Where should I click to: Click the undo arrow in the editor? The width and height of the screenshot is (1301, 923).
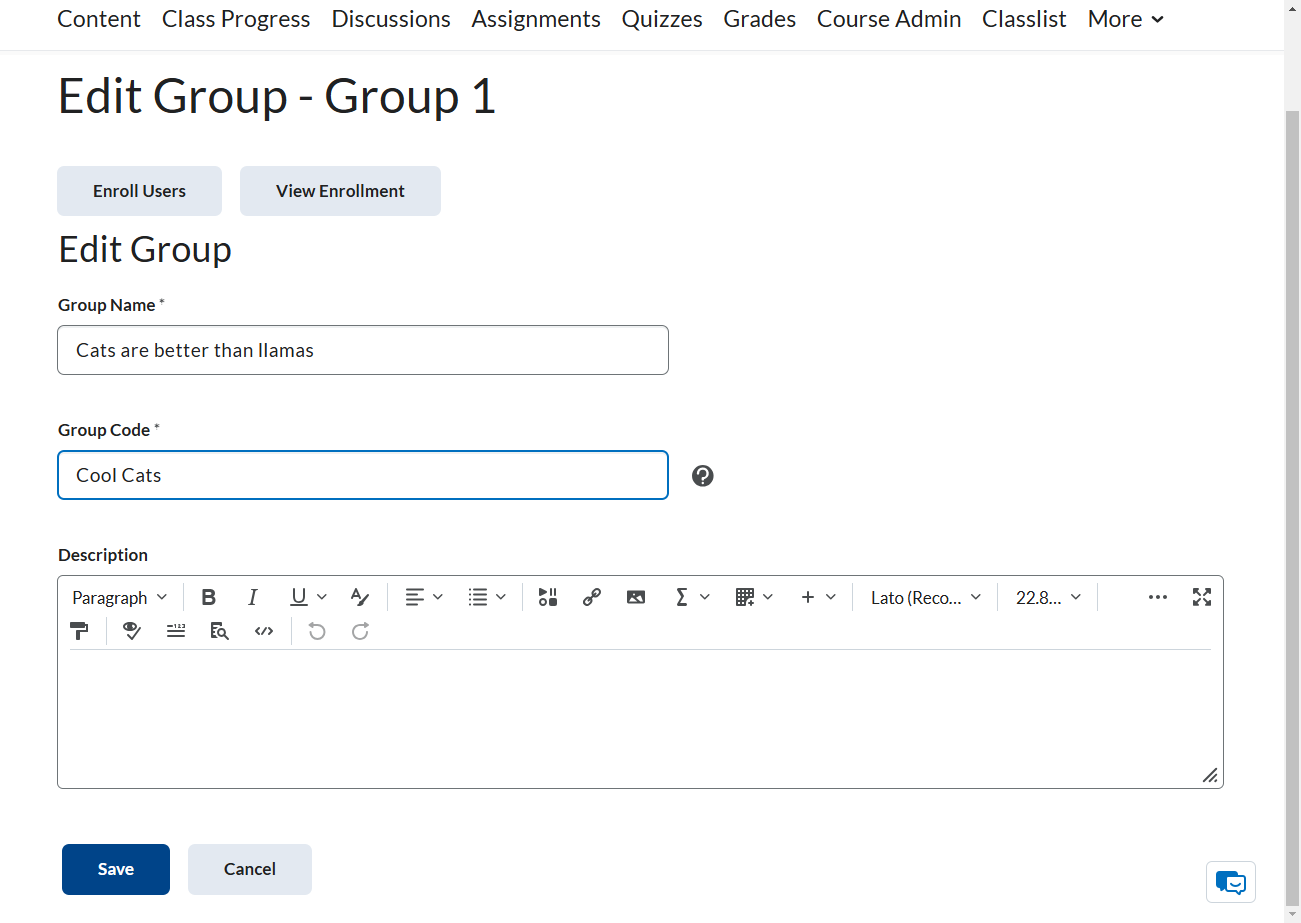317,631
